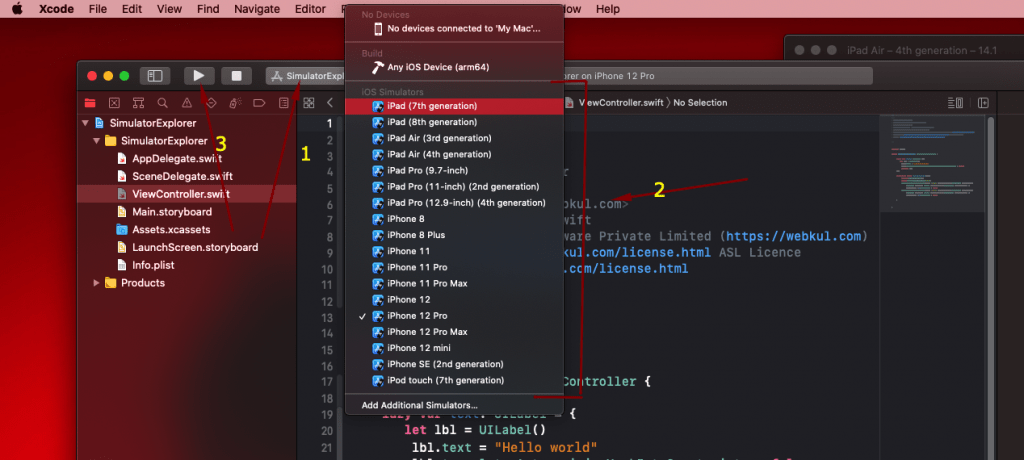The image size is (1024, 460).
Task: Open the Editor menu
Action: click(x=310, y=9)
